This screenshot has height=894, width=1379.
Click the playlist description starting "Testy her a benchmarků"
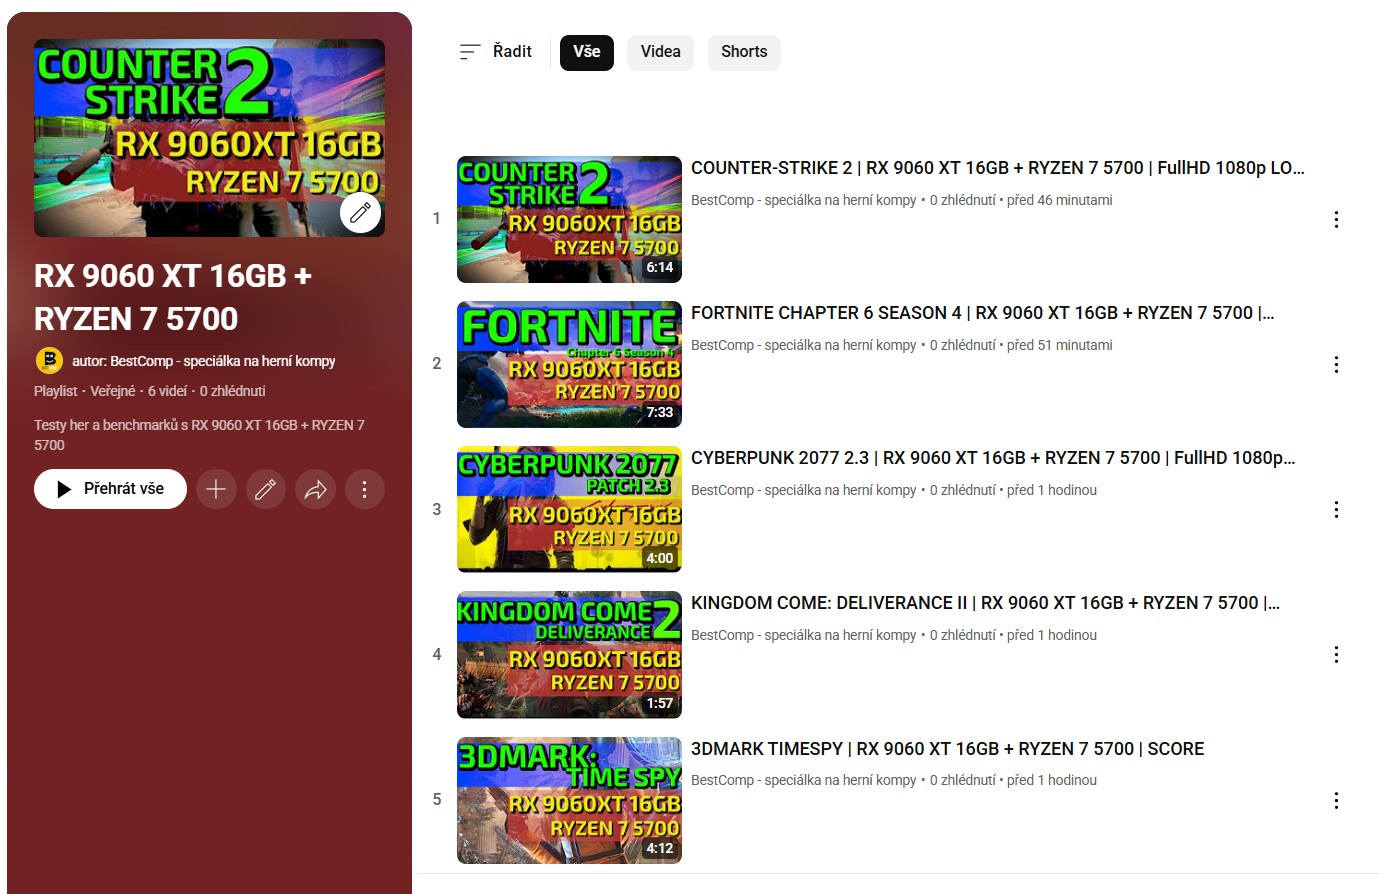[199, 435]
